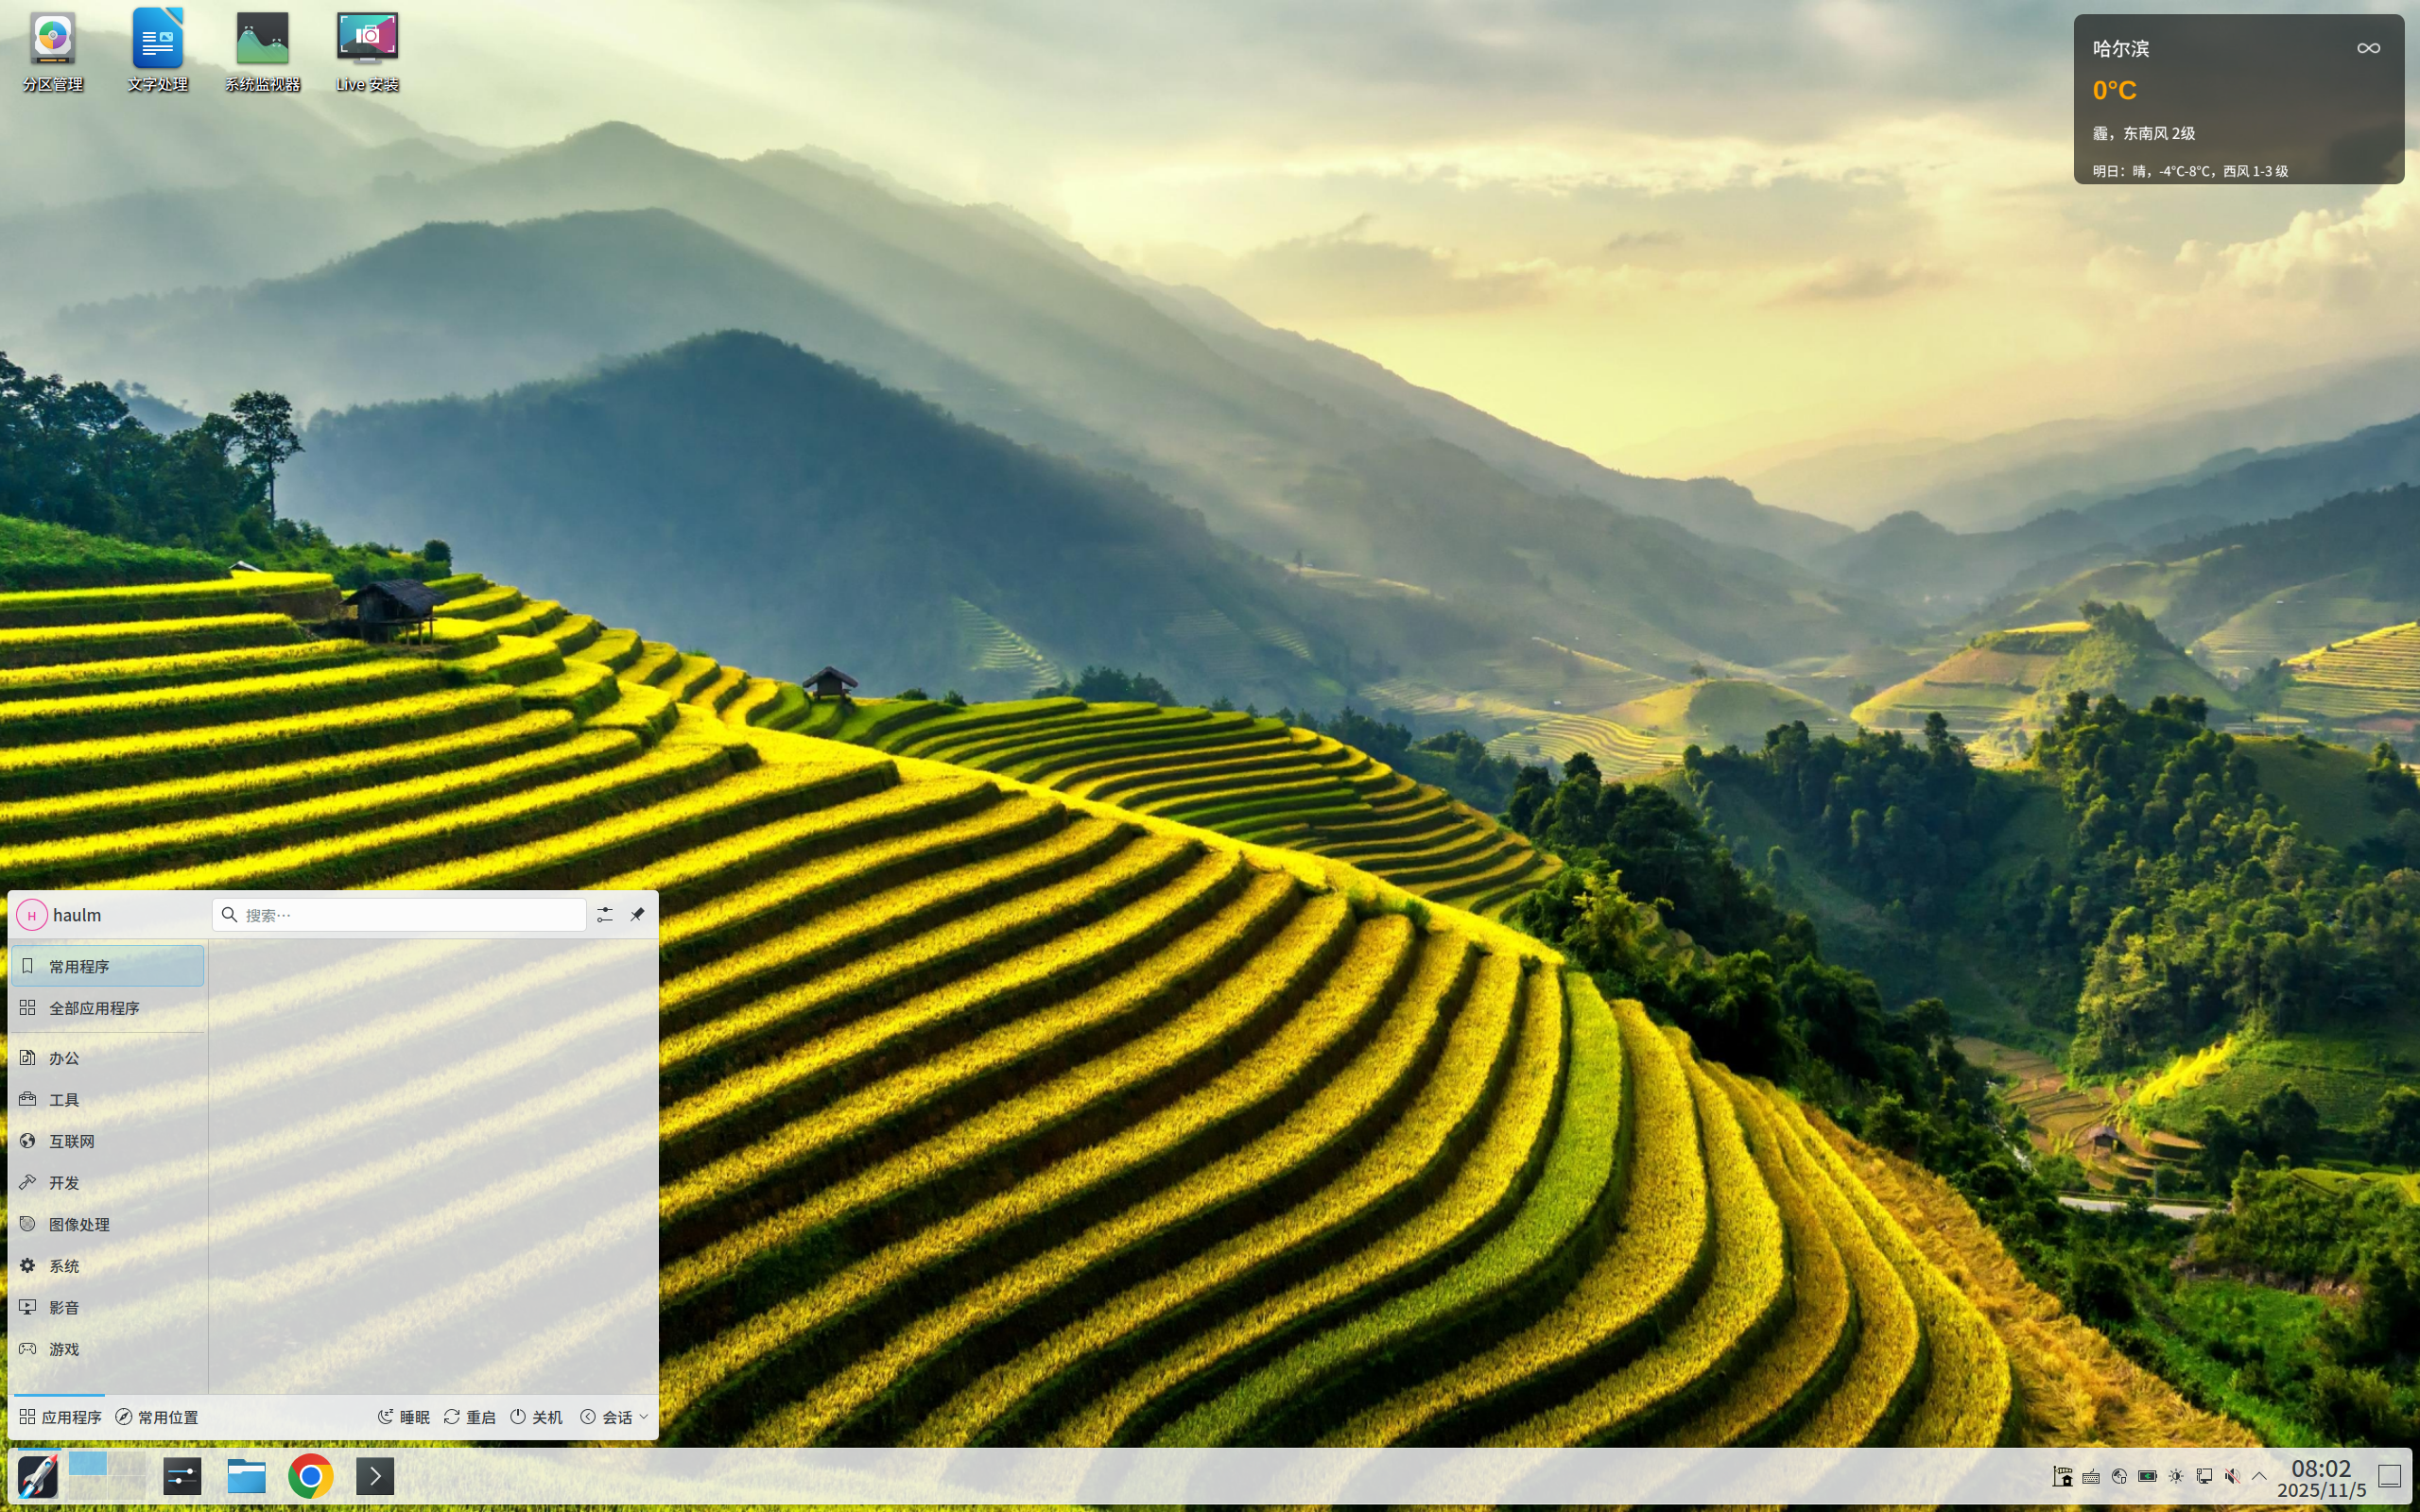This screenshot has height=1512, width=2420.
Task: Switch to the 应用程序 tab
Action: 60,1417
